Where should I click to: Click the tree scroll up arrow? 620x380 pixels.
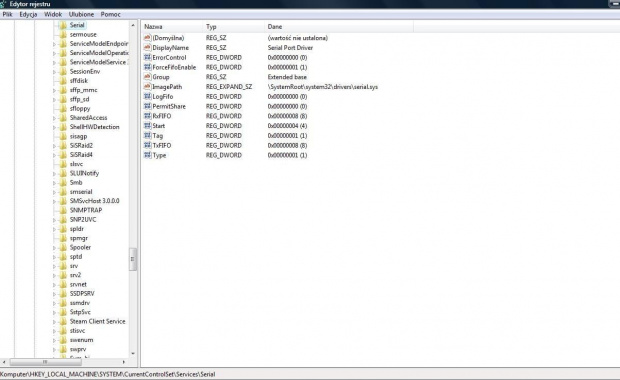(x=133, y=25)
